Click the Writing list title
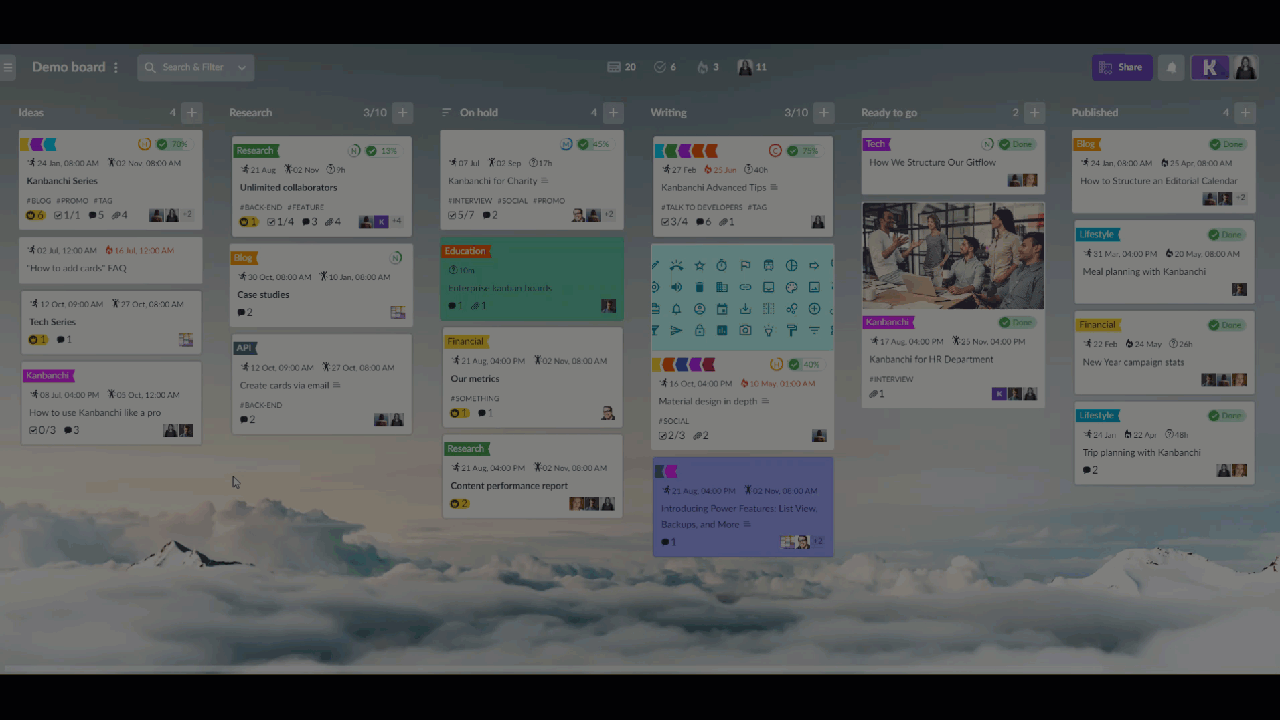 (x=668, y=113)
